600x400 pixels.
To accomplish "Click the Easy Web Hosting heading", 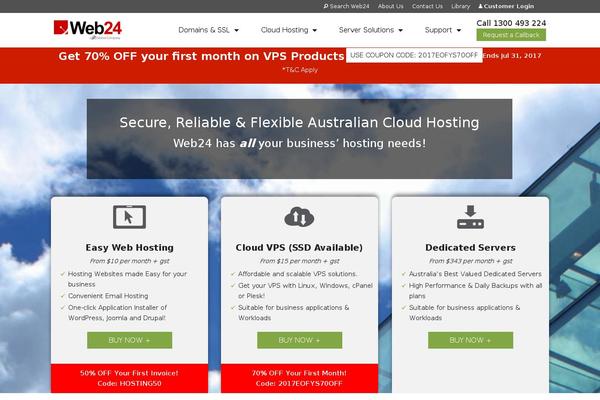I will pyautogui.click(x=129, y=248).
